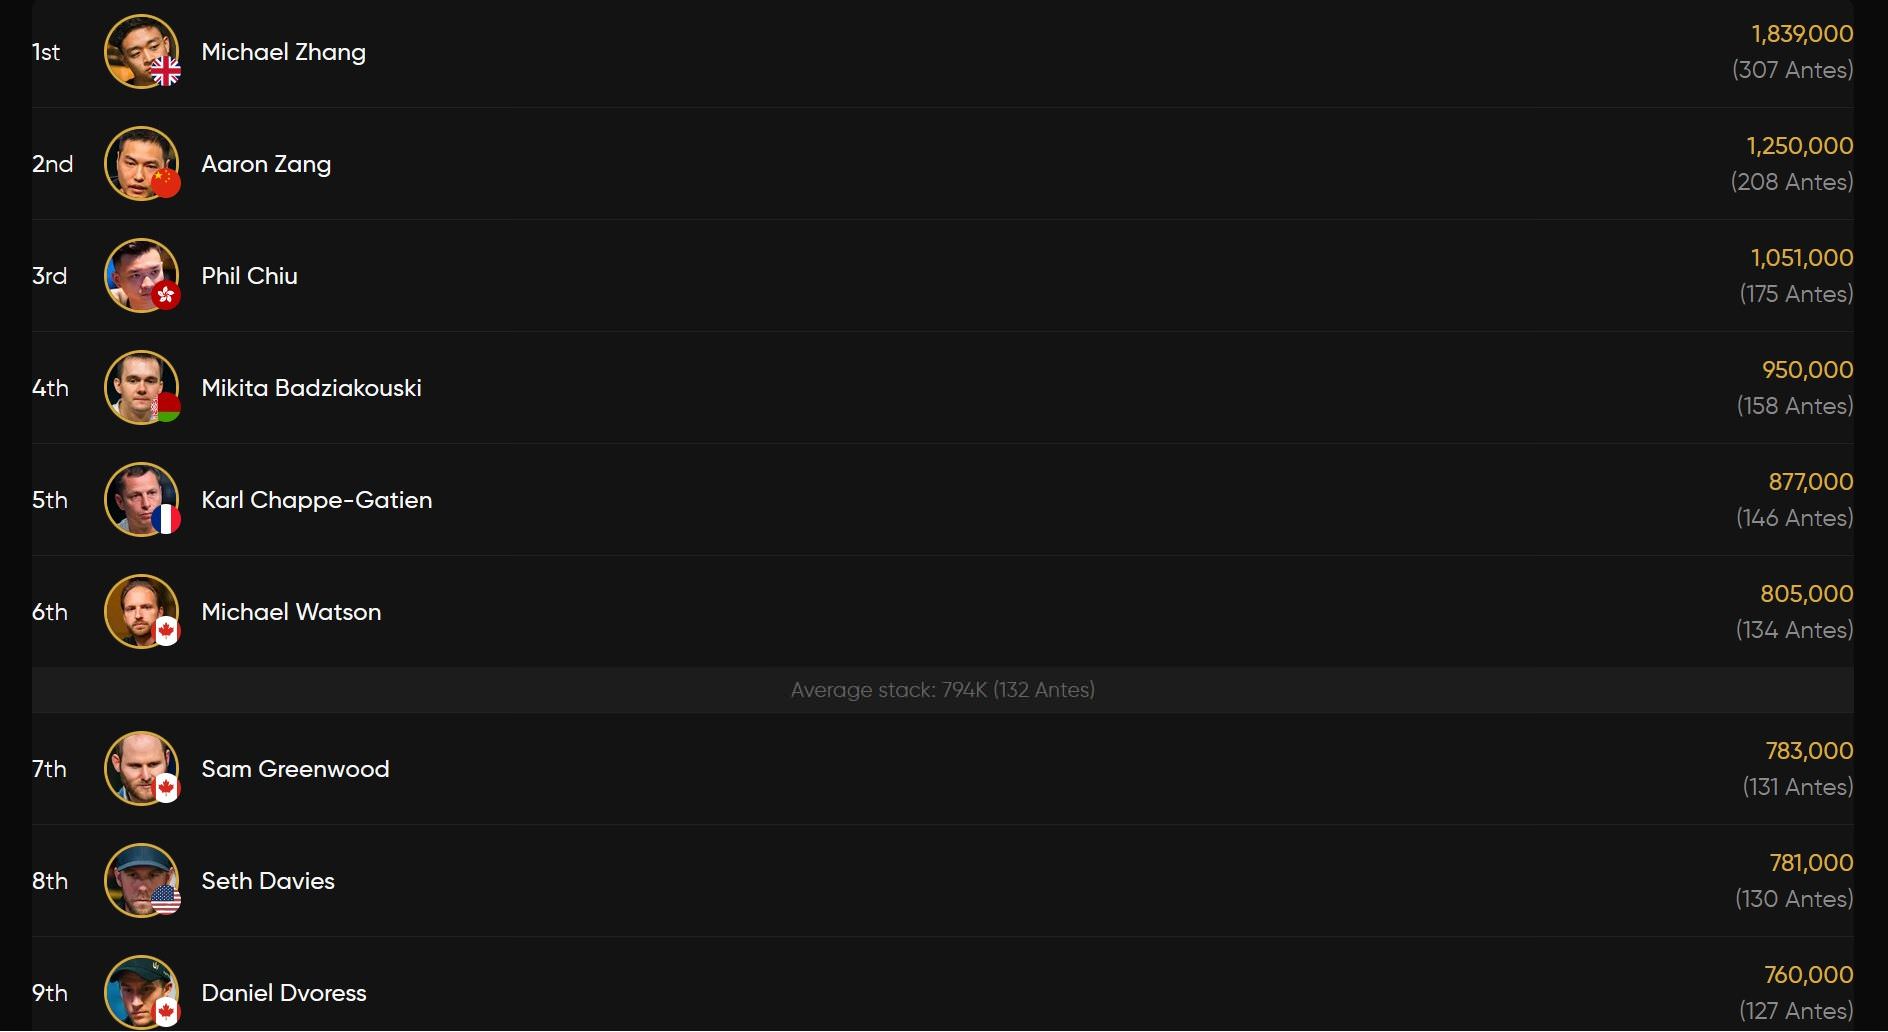Click the Canada flag badge on Sam Greenwood
Image resolution: width=1888 pixels, height=1032 pixels.
click(166, 788)
